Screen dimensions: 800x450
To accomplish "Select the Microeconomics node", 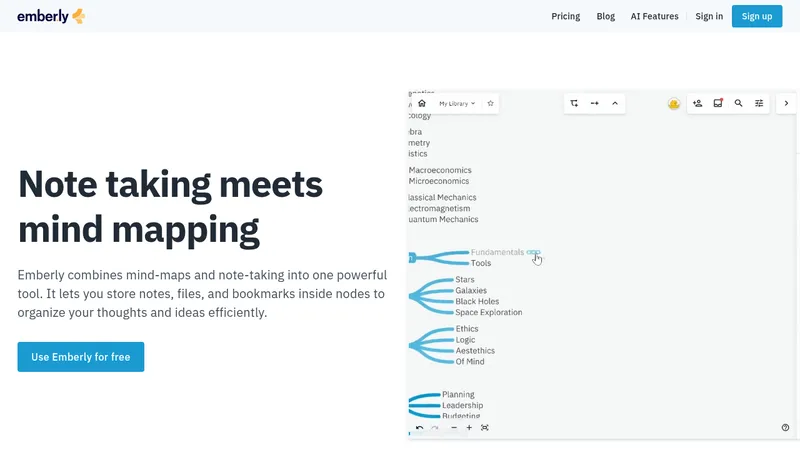I will pyautogui.click(x=439, y=181).
